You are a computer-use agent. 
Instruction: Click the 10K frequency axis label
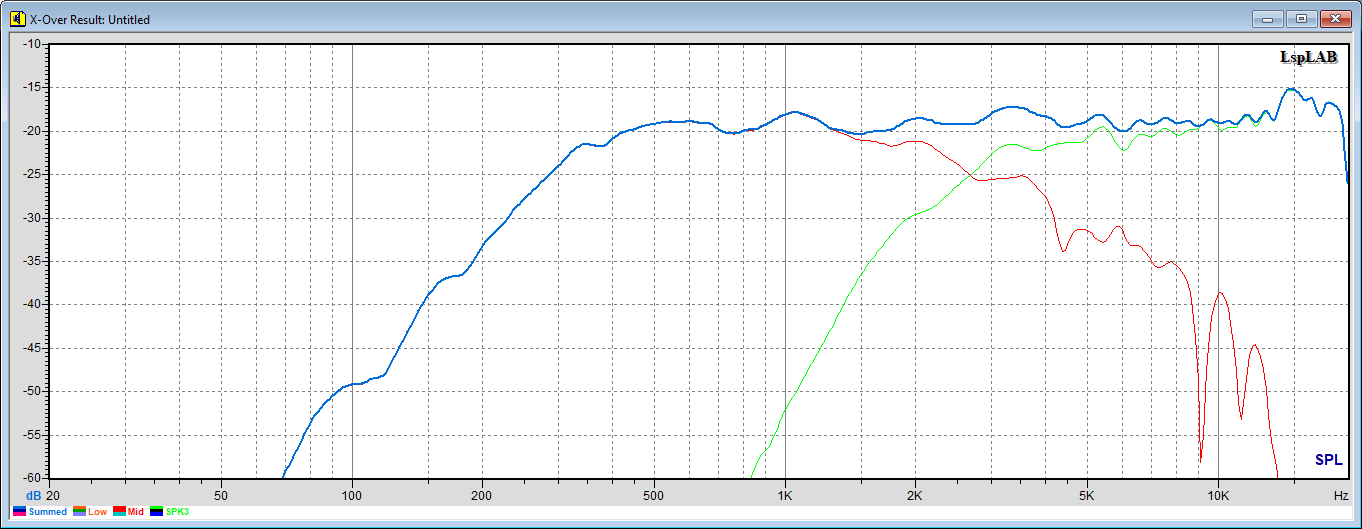[1218, 495]
